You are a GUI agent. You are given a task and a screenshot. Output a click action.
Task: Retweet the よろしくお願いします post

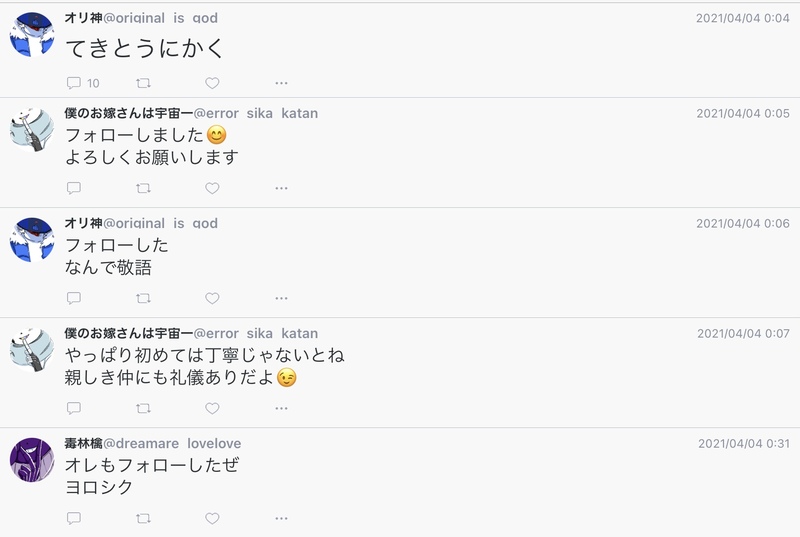[x=143, y=188]
